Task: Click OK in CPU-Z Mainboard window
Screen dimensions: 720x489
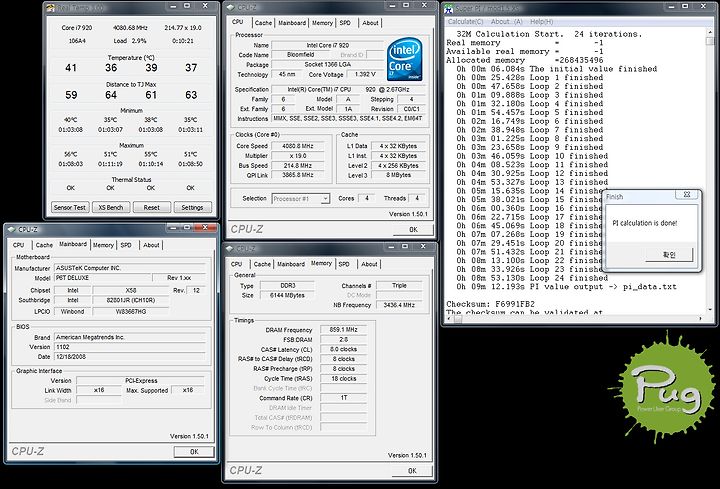Action: (x=194, y=452)
